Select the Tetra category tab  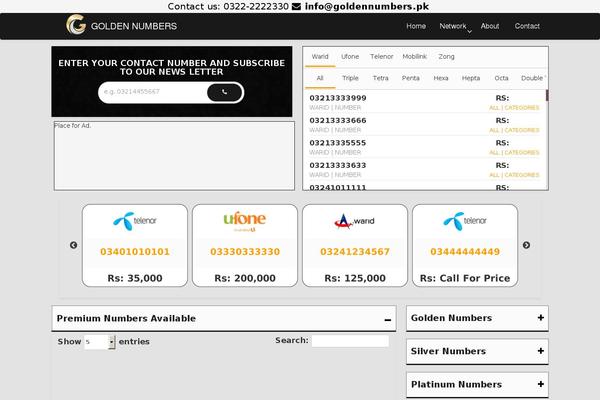(x=380, y=78)
